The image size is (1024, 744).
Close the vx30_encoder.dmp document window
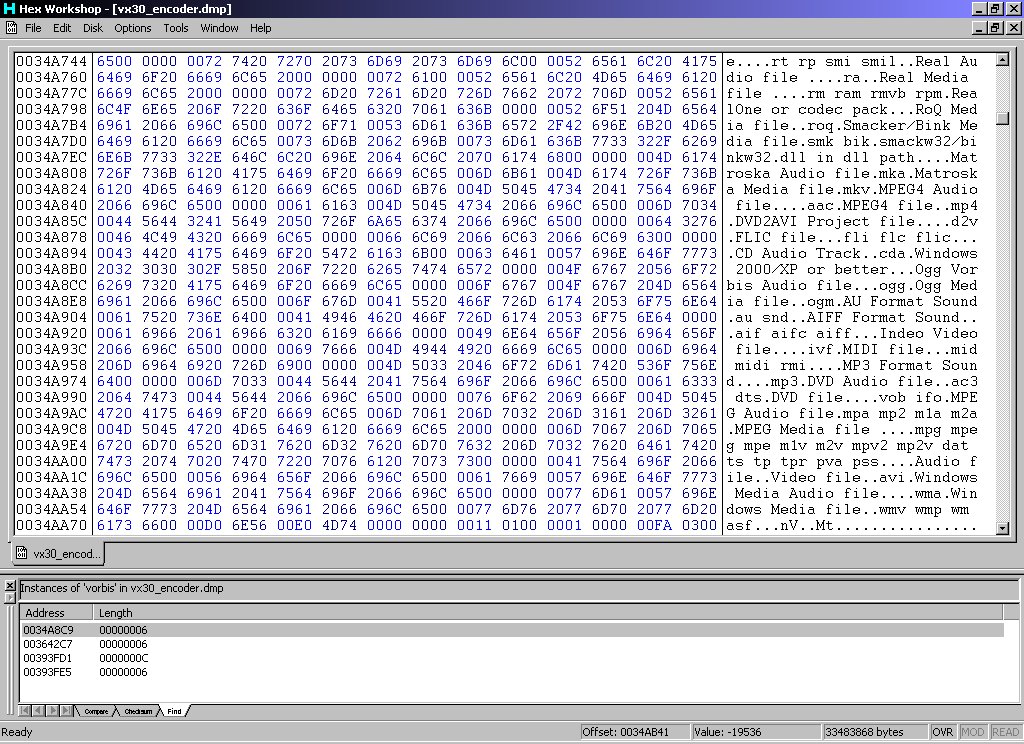pyautogui.click(x=1013, y=28)
